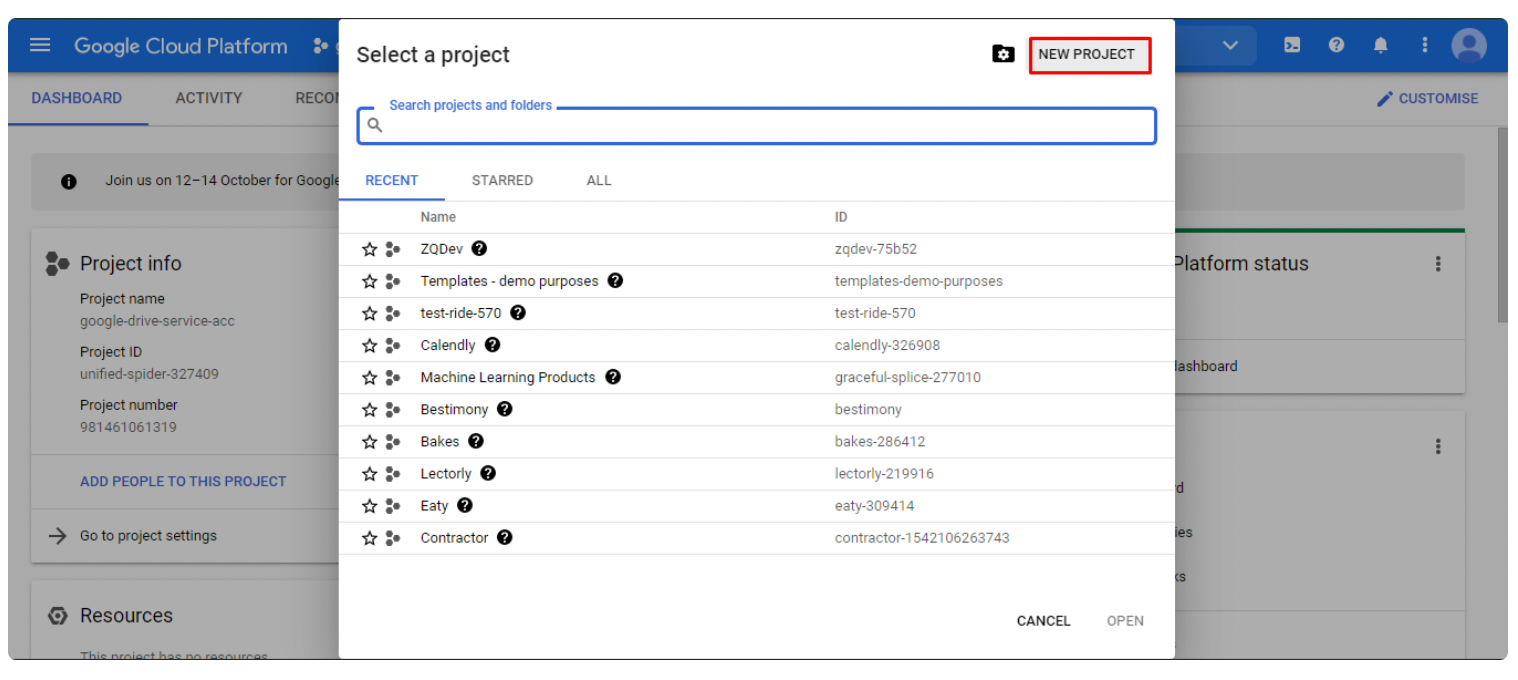Click help icon beside test-ride-570
The height and width of the screenshot is (680, 1518).
[x=518, y=312]
